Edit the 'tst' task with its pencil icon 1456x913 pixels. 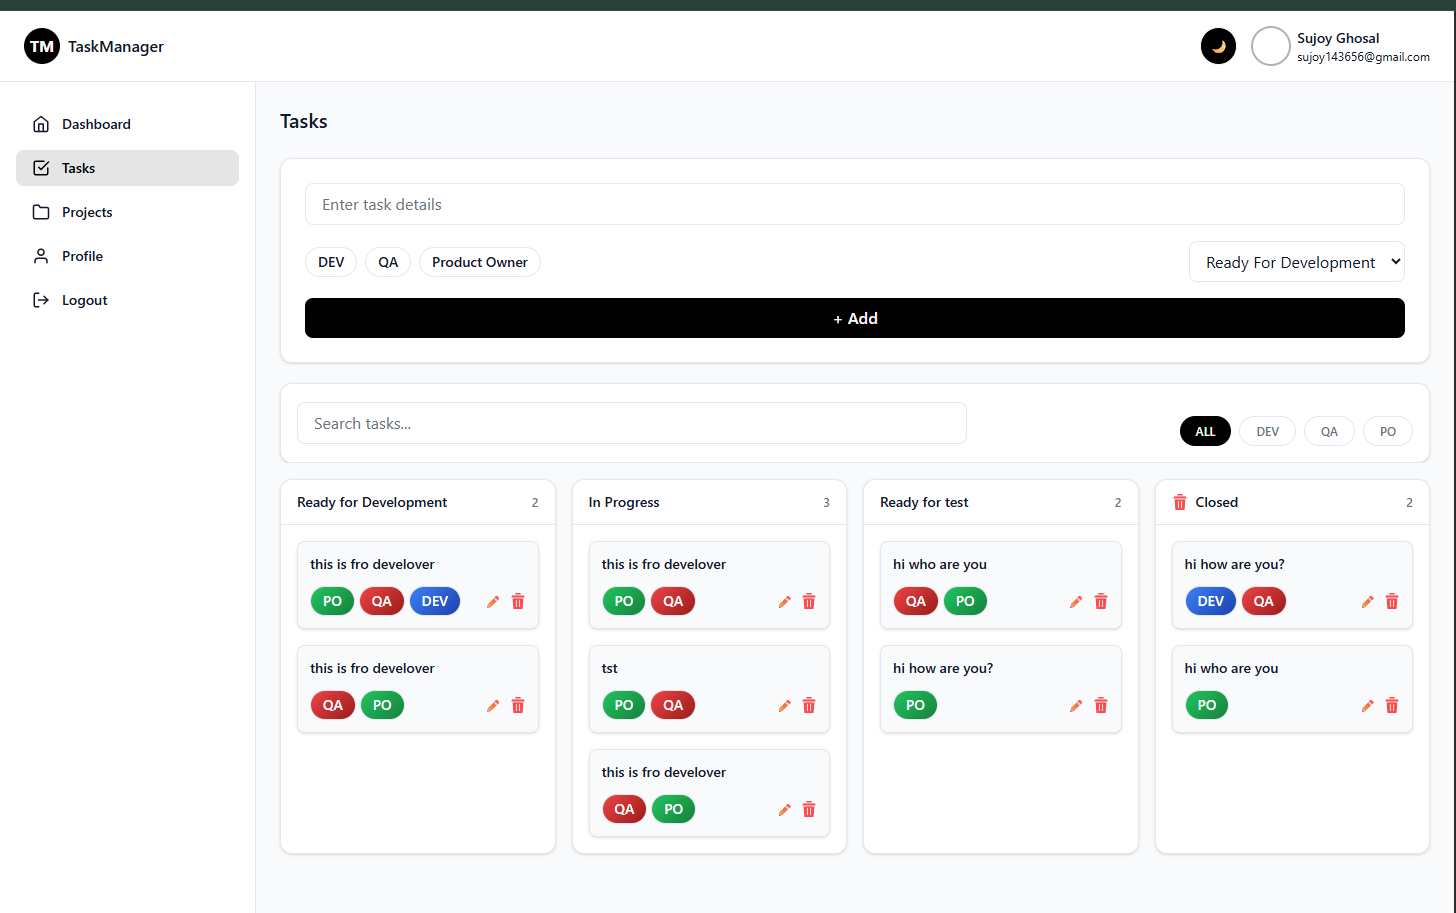pos(784,705)
